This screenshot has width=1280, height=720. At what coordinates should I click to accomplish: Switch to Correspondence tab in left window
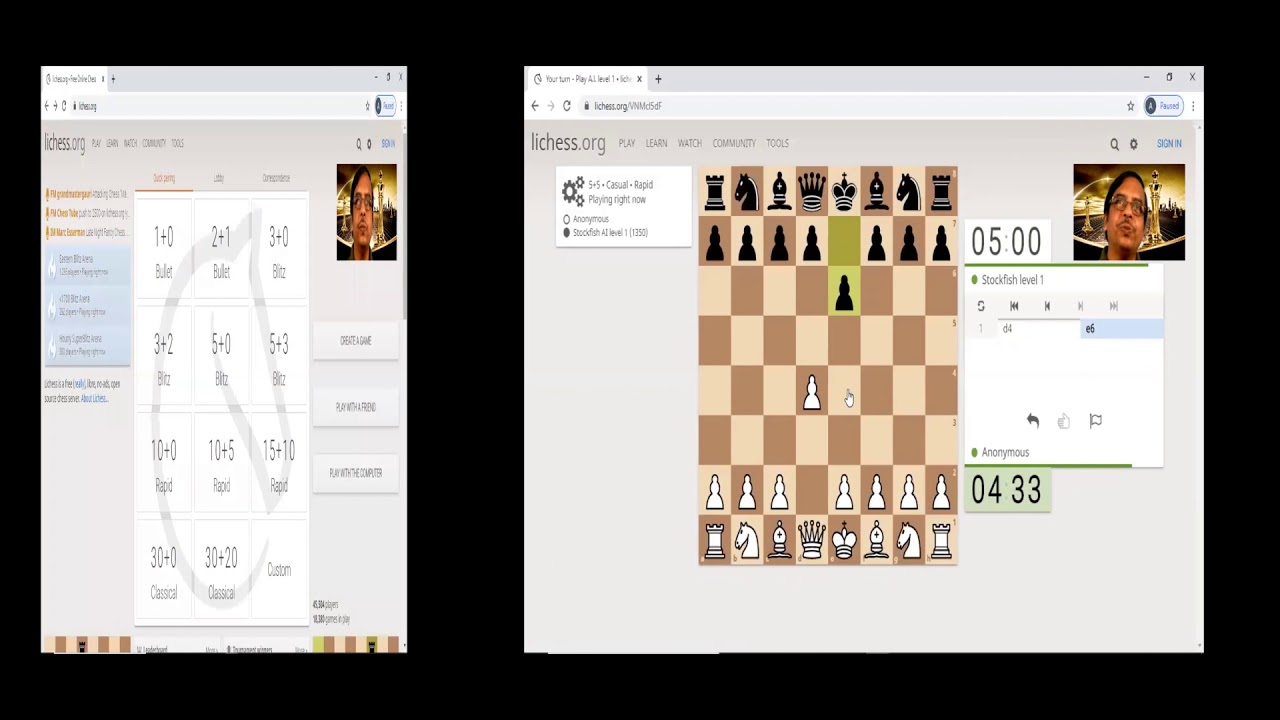coord(276,179)
